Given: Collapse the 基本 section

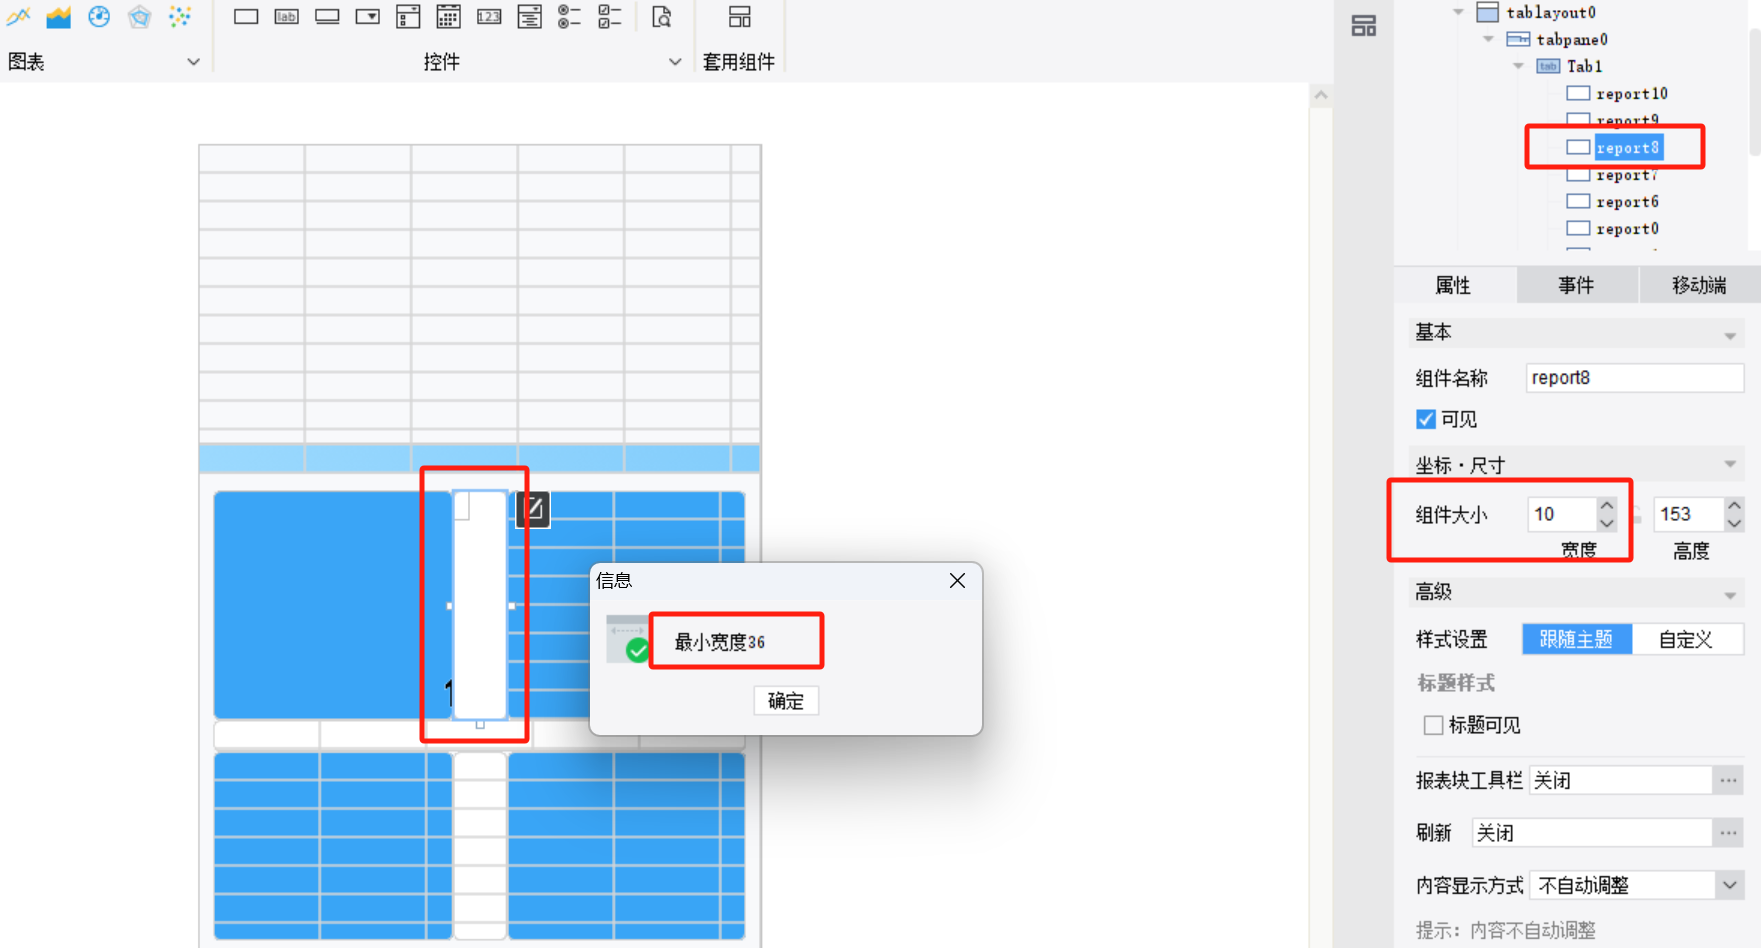Looking at the screenshot, I should pos(1730,336).
